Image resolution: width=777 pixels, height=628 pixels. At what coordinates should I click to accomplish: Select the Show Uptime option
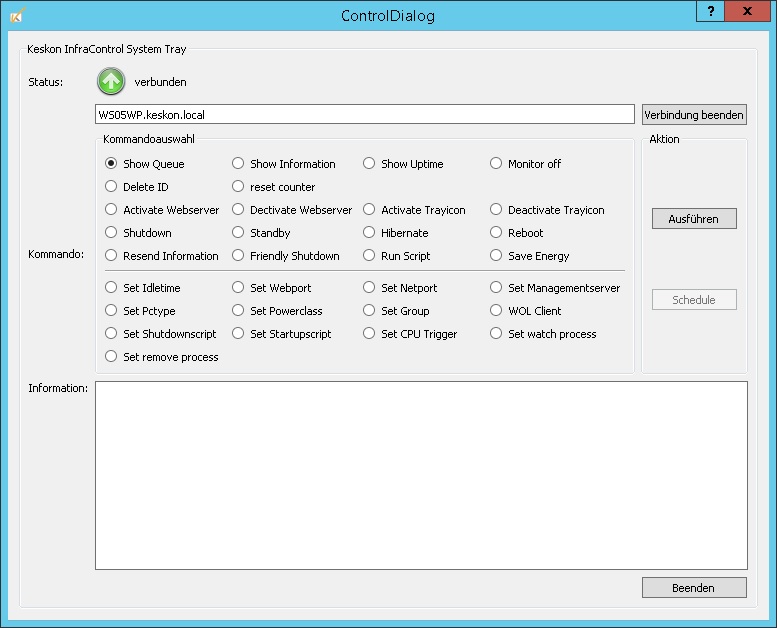tap(369, 164)
